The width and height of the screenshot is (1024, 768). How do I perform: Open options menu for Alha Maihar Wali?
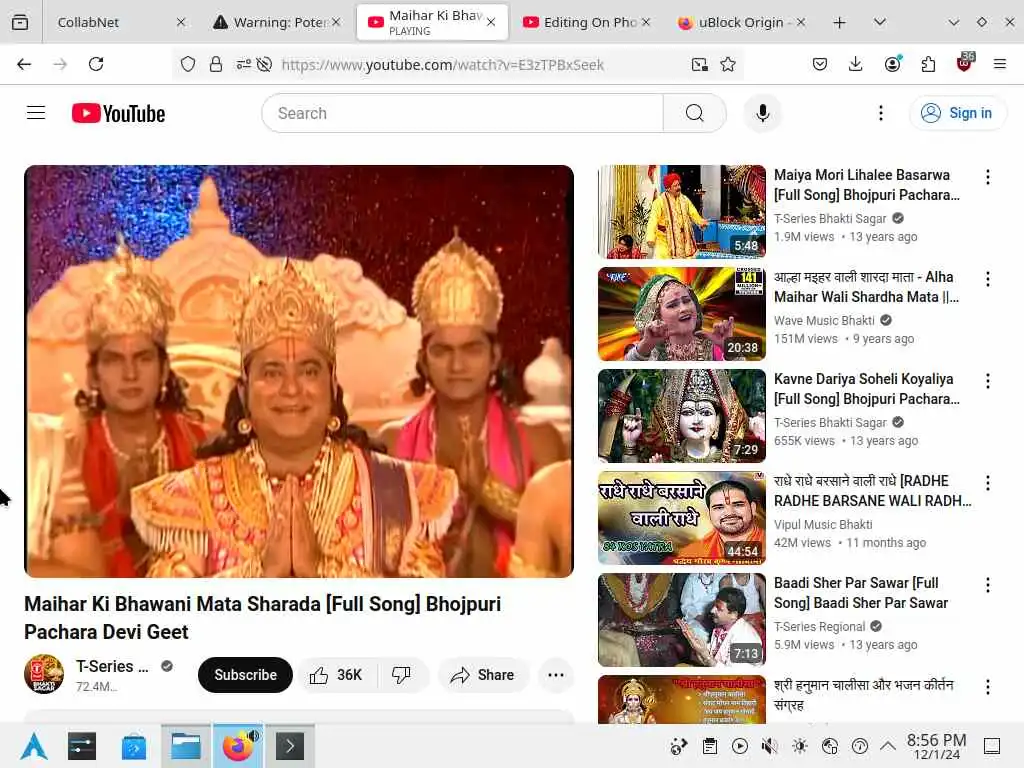[x=988, y=279]
